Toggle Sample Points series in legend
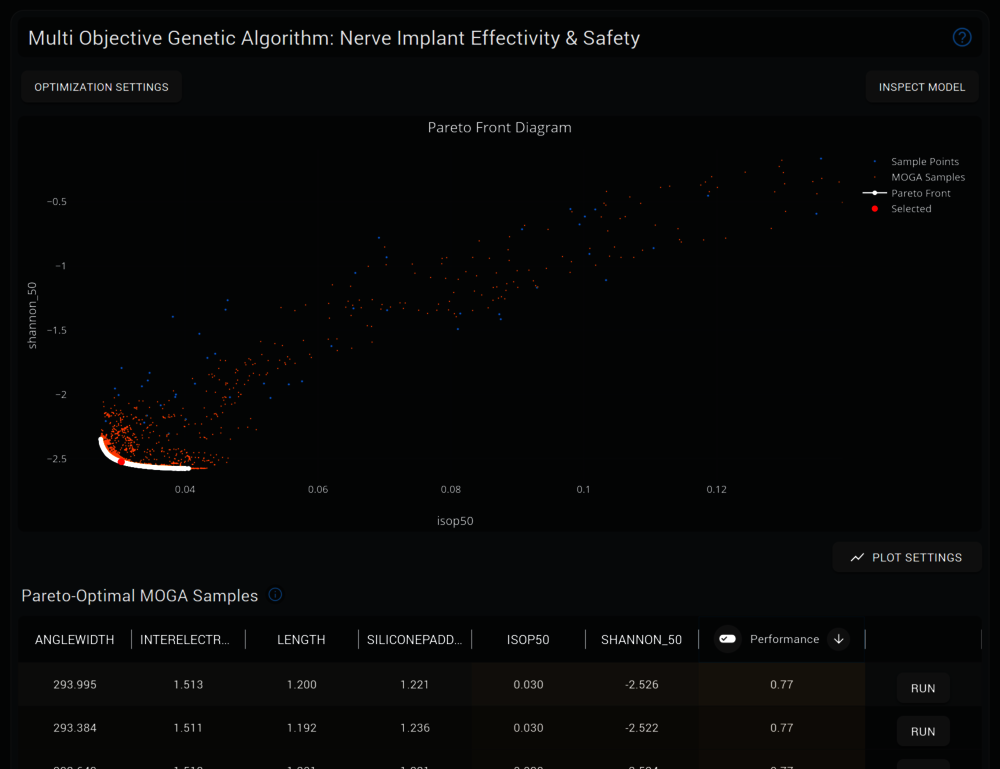This screenshot has width=1000, height=769. click(924, 161)
